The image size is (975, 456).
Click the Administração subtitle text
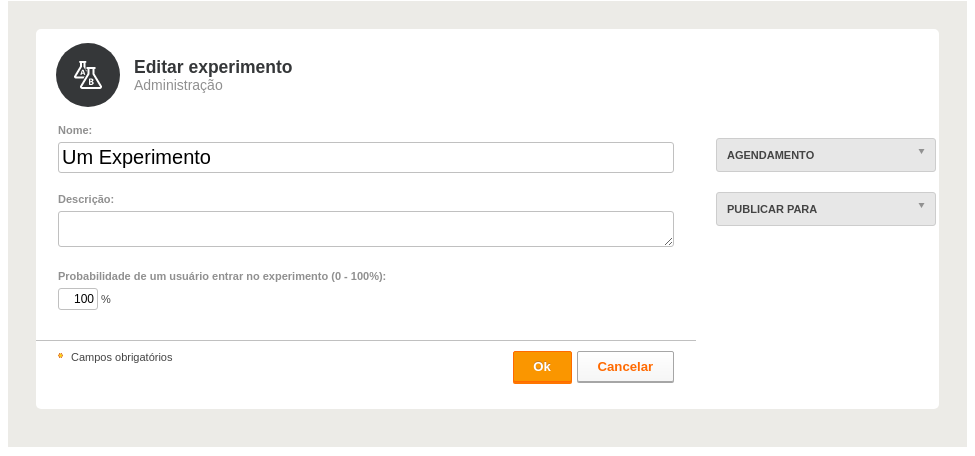[178, 85]
